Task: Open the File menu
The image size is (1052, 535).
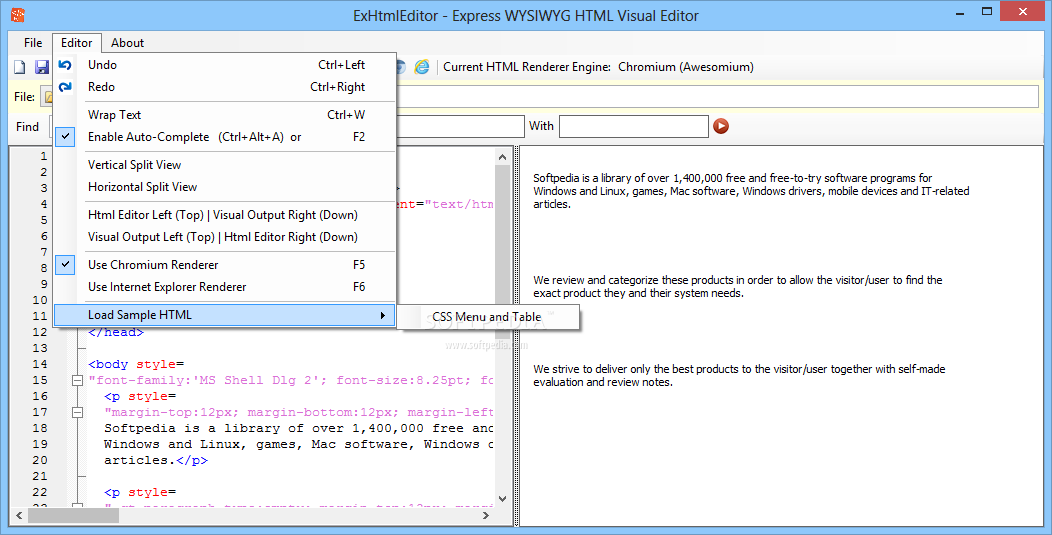Action: (33, 43)
